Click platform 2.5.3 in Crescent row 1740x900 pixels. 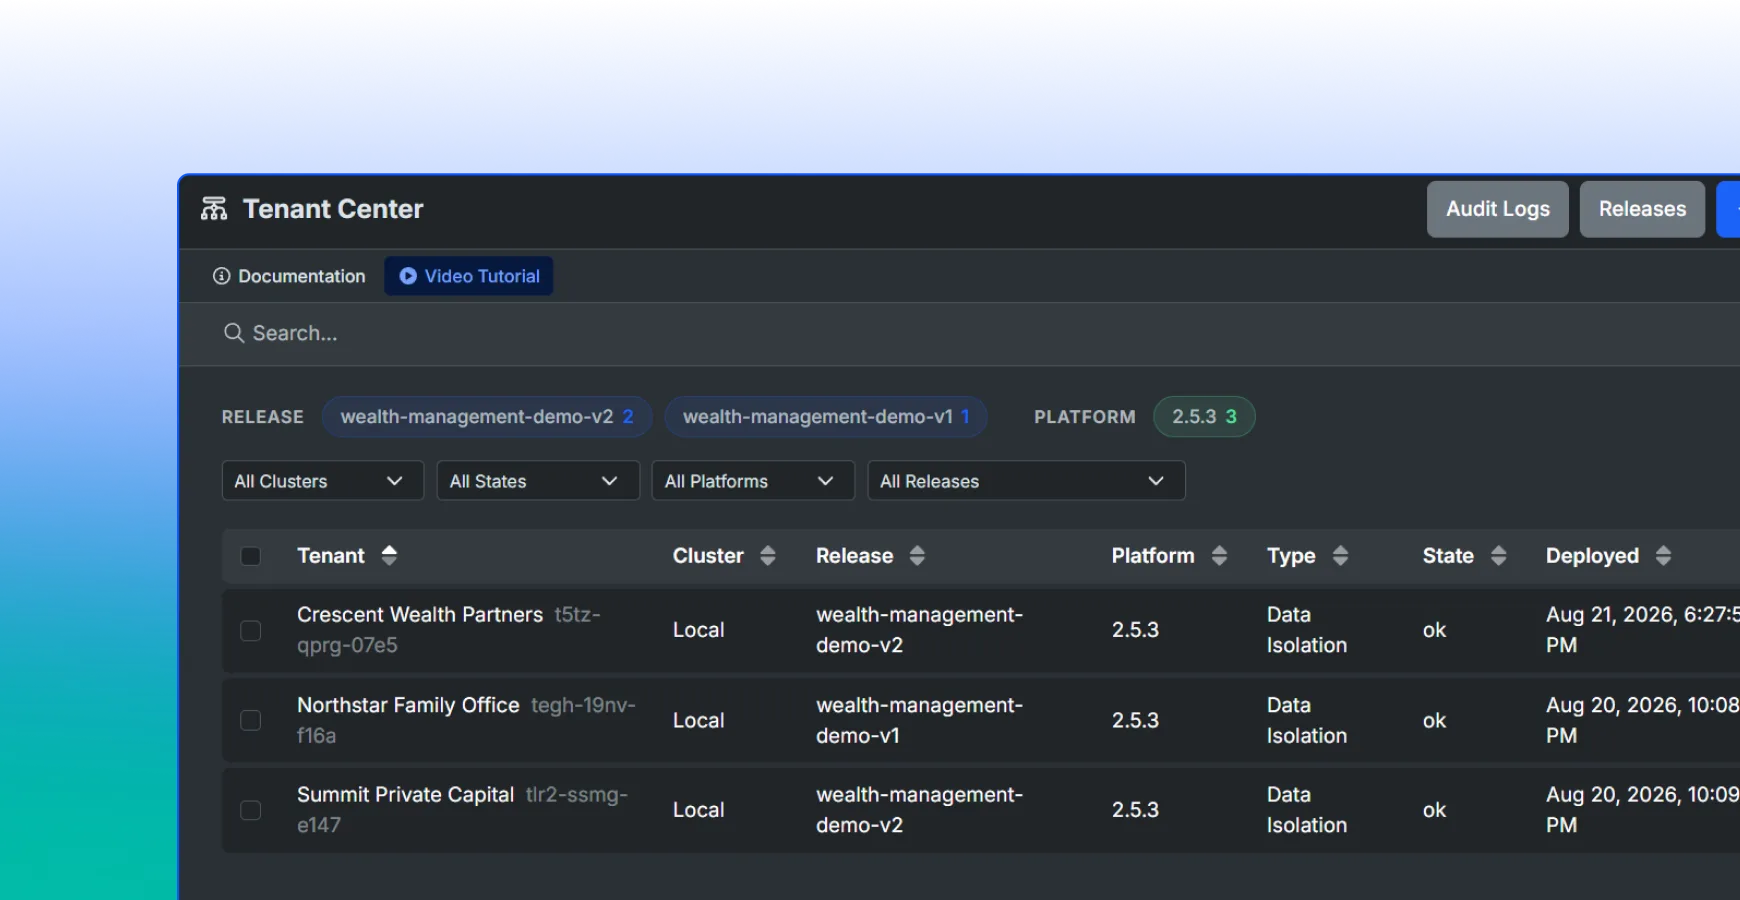(1135, 630)
